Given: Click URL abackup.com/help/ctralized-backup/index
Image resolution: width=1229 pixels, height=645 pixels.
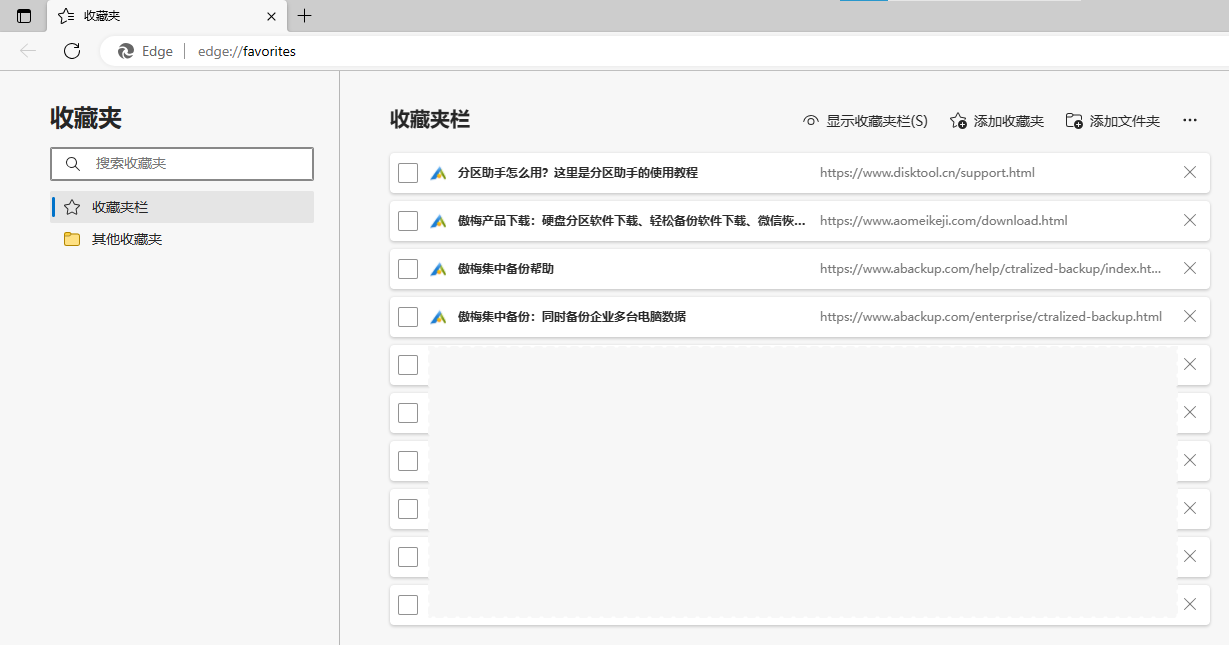Looking at the screenshot, I should tap(991, 269).
